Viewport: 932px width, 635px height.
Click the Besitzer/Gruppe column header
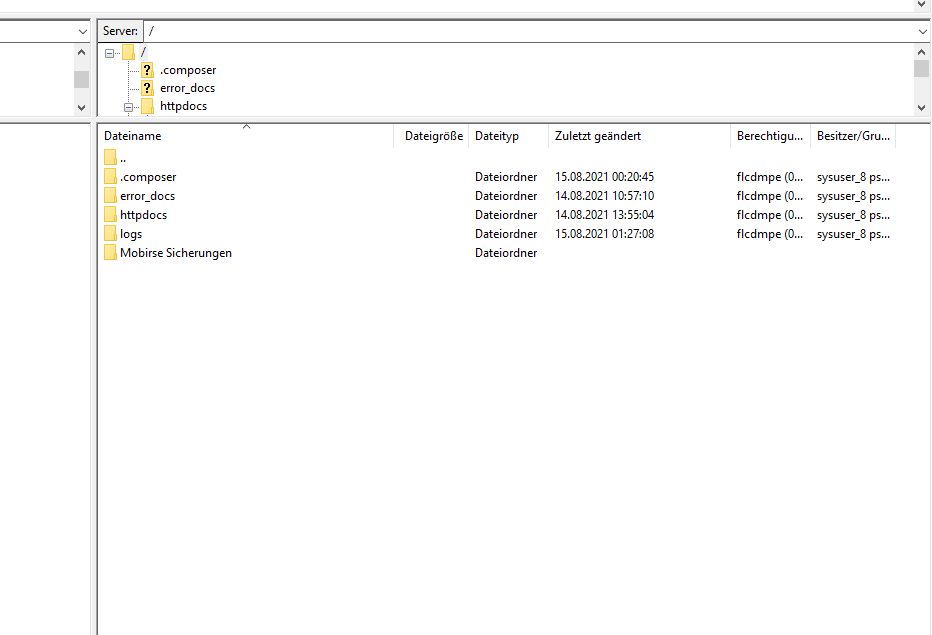tap(852, 136)
